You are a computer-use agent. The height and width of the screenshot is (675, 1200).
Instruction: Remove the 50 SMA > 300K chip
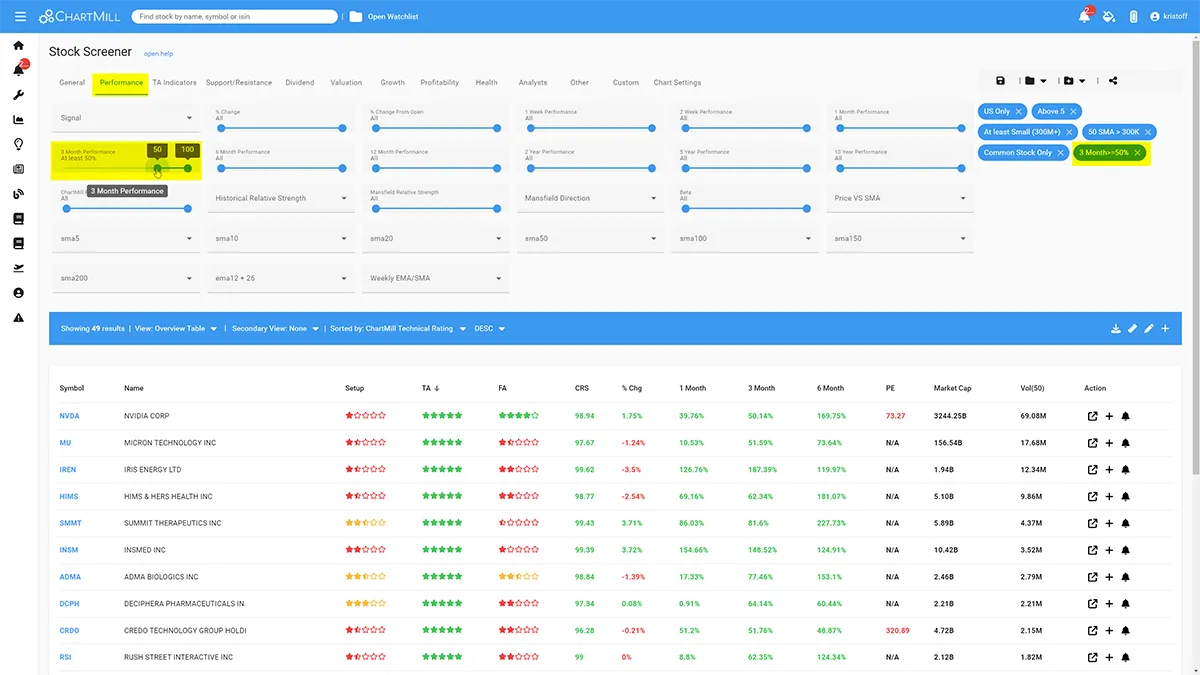pyautogui.click(x=1148, y=132)
